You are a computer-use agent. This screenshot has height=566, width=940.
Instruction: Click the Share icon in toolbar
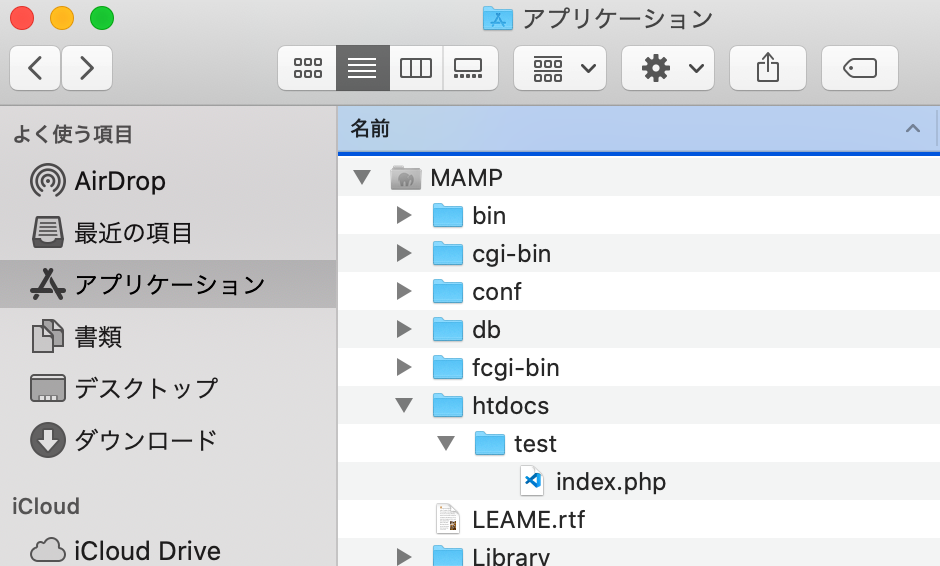(x=767, y=68)
